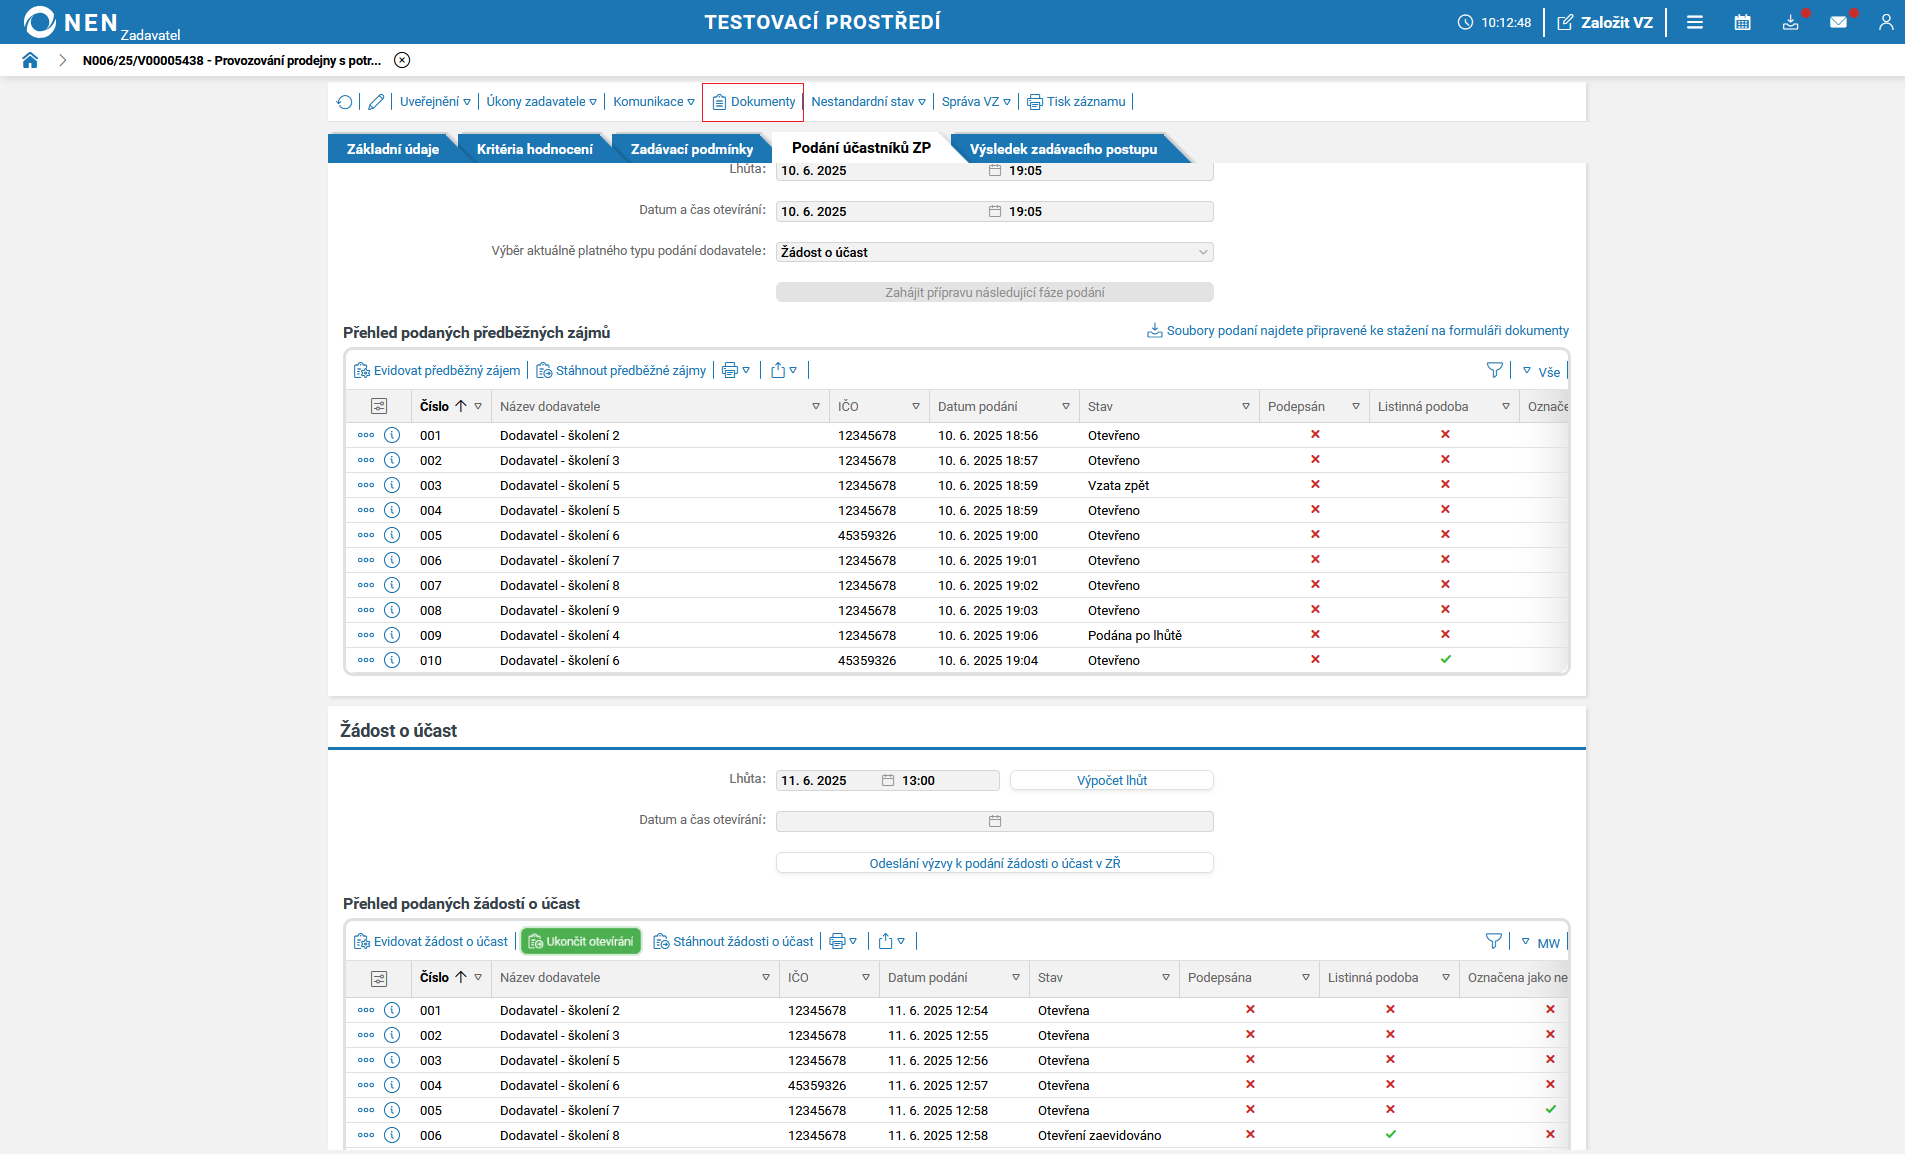Image resolution: width=1905 pixels, height=1154 pixels.
Task: Click green check in Listinná podoba of žádost 006
Action: (x=1390, y=1135)
